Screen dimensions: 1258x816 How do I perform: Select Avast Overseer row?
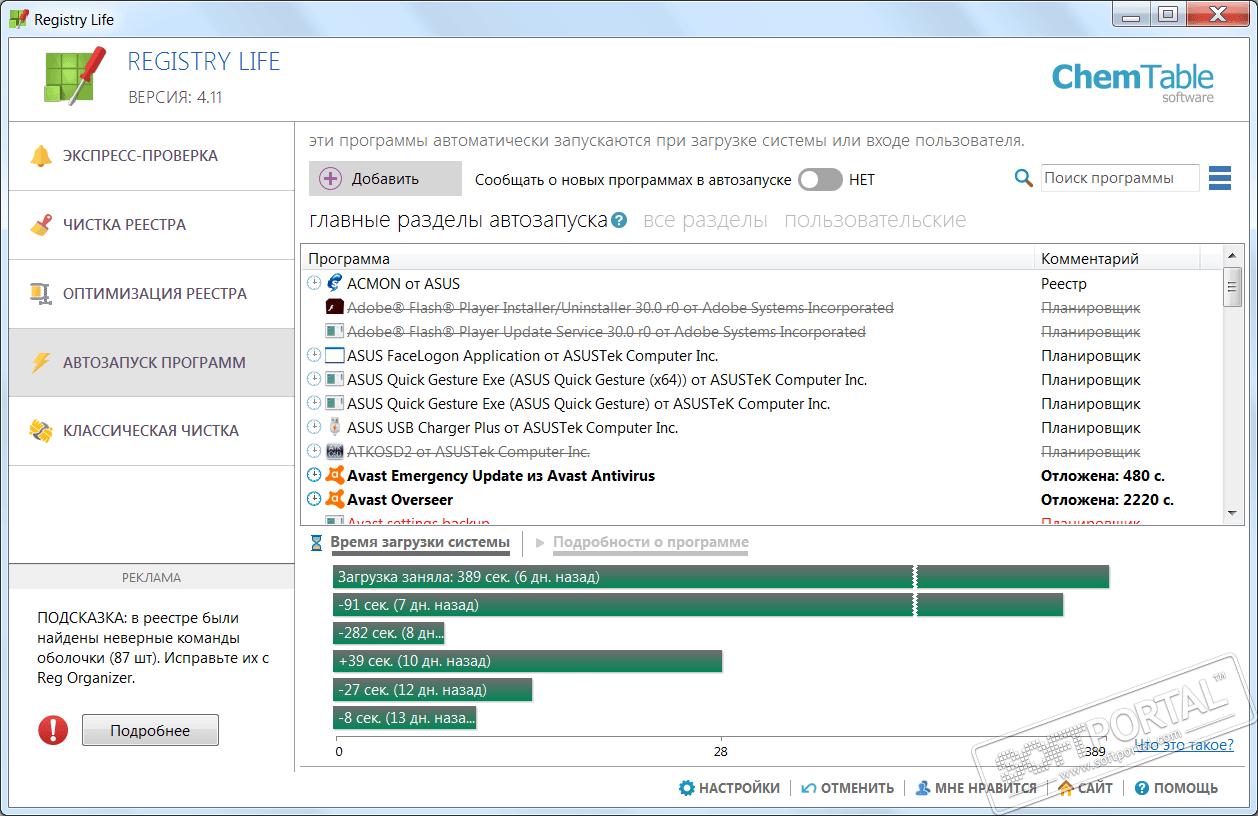point(762,500)
